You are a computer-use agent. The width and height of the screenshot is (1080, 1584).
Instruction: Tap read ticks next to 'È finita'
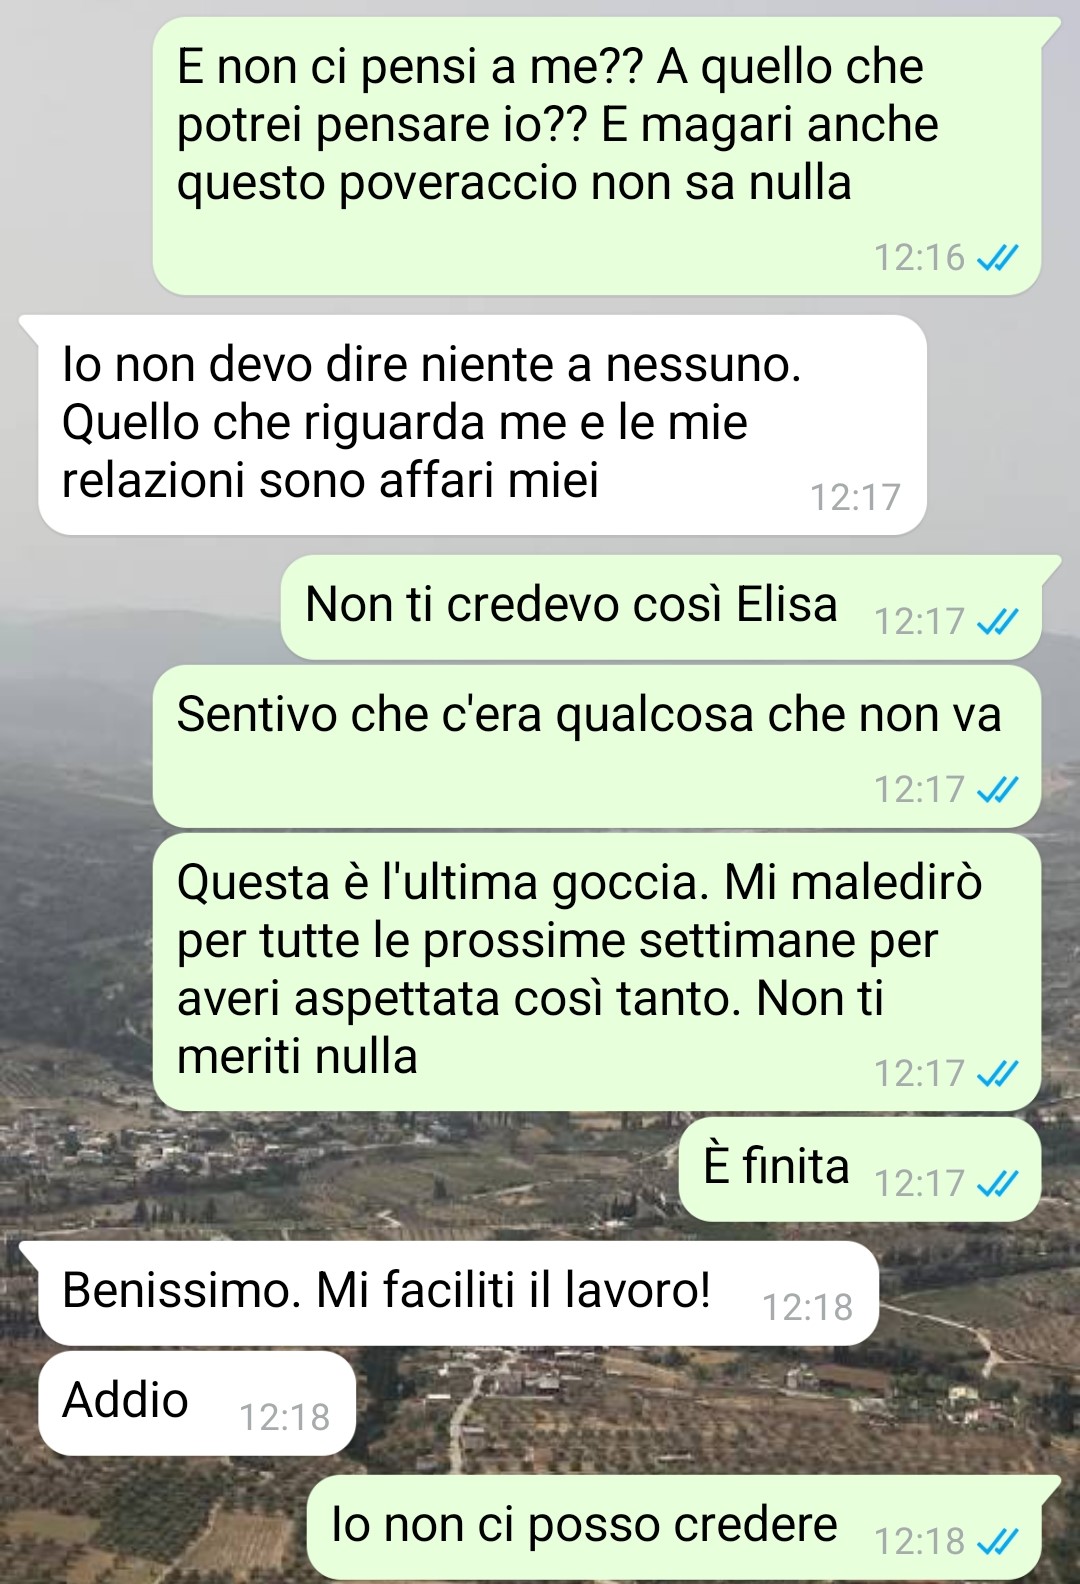click(997, 1185)
